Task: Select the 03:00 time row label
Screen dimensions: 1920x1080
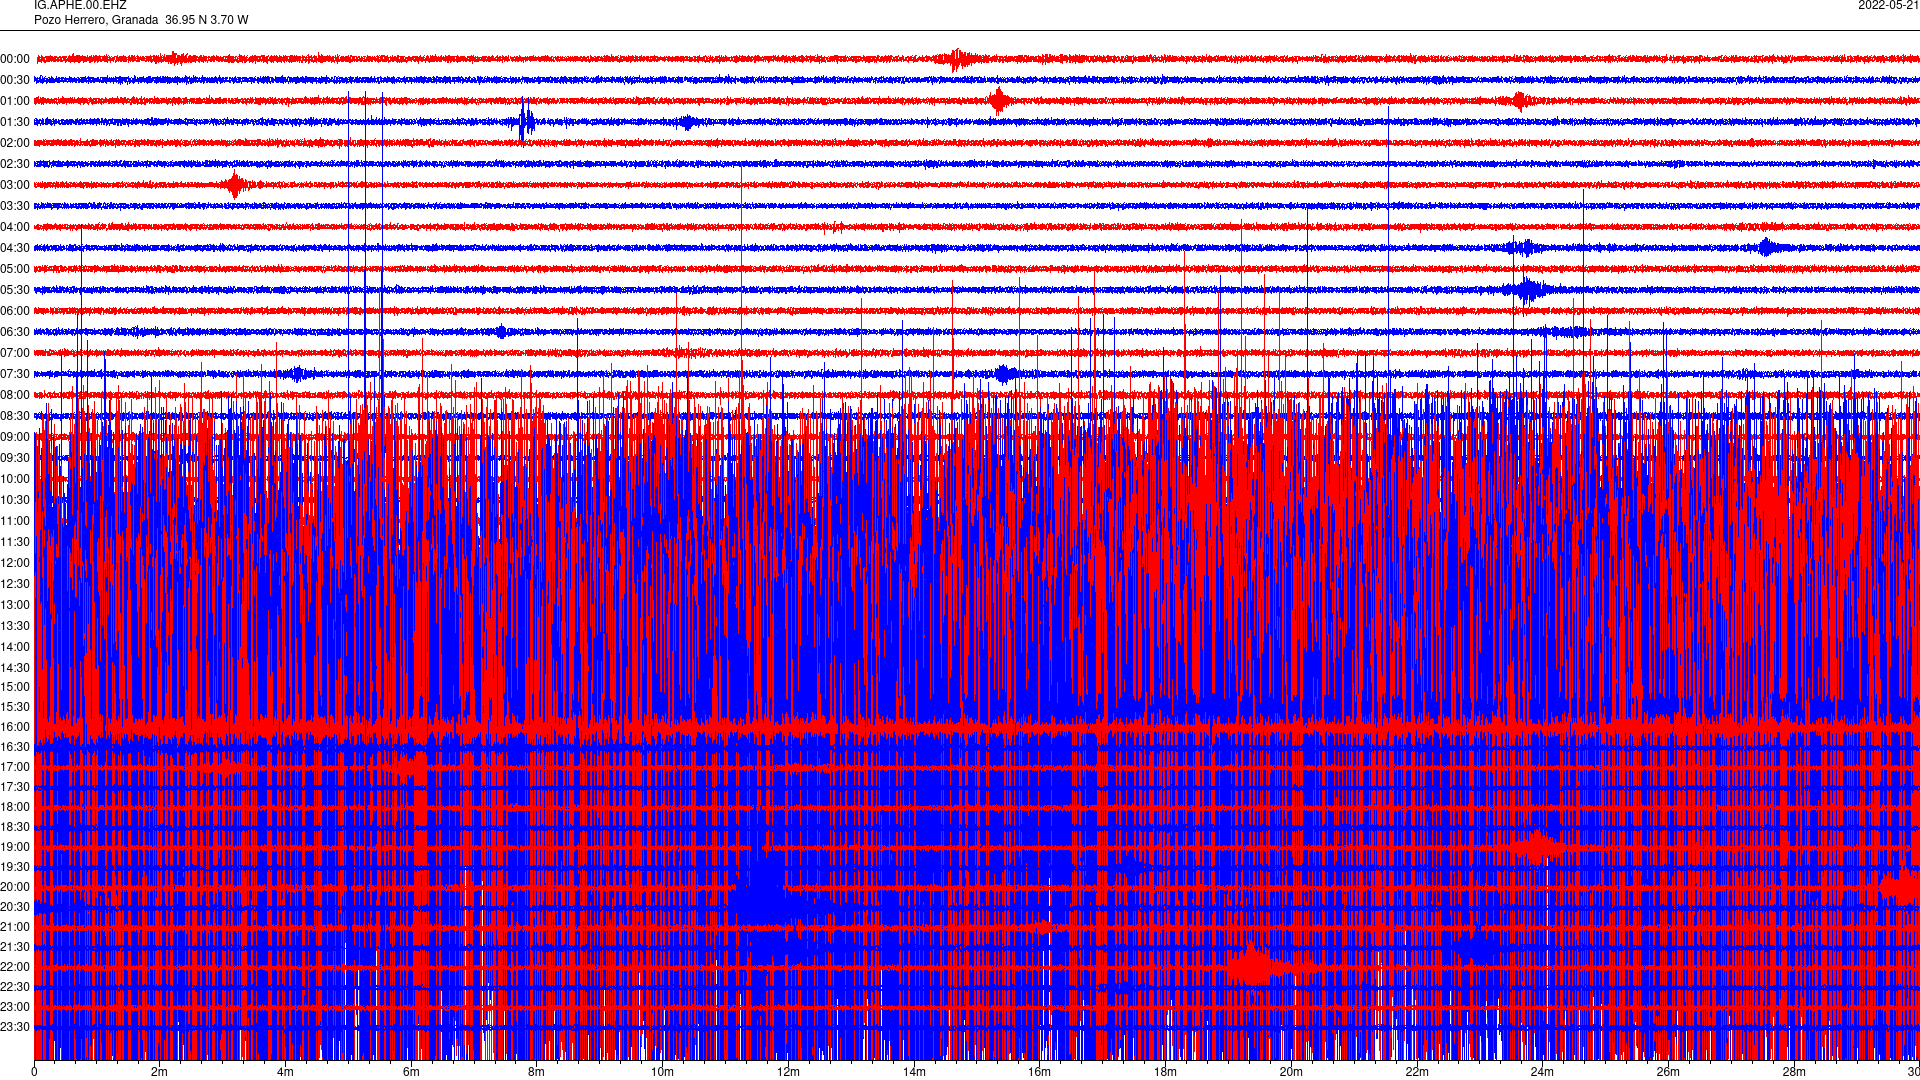Action: 15,185
